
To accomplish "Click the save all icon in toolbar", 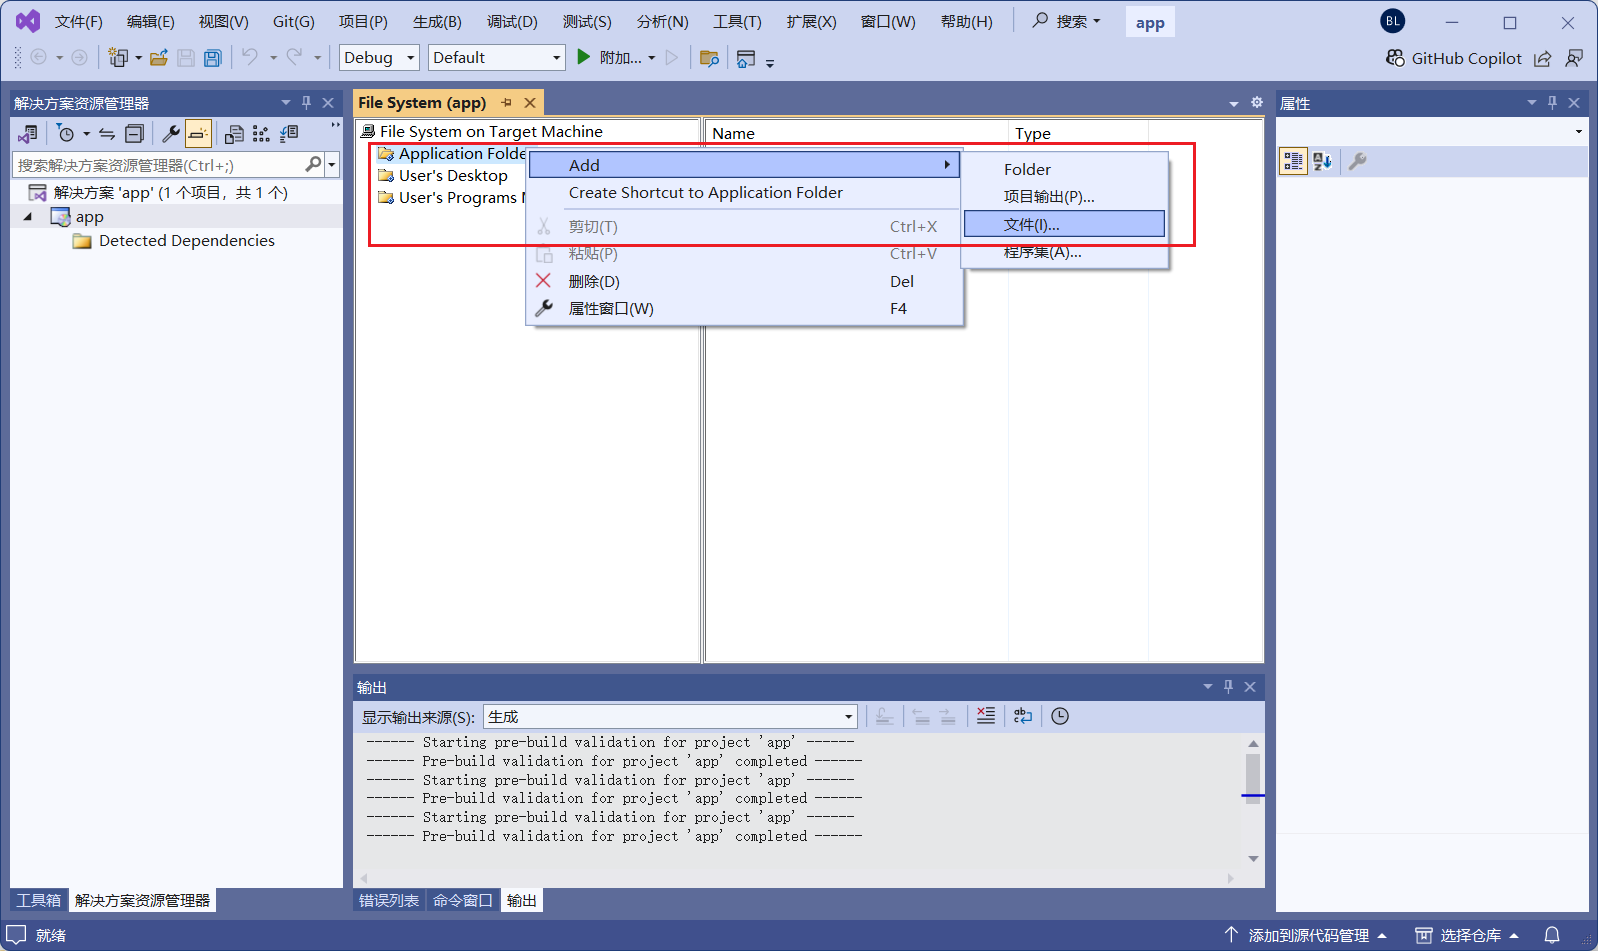I will [213, 58].
